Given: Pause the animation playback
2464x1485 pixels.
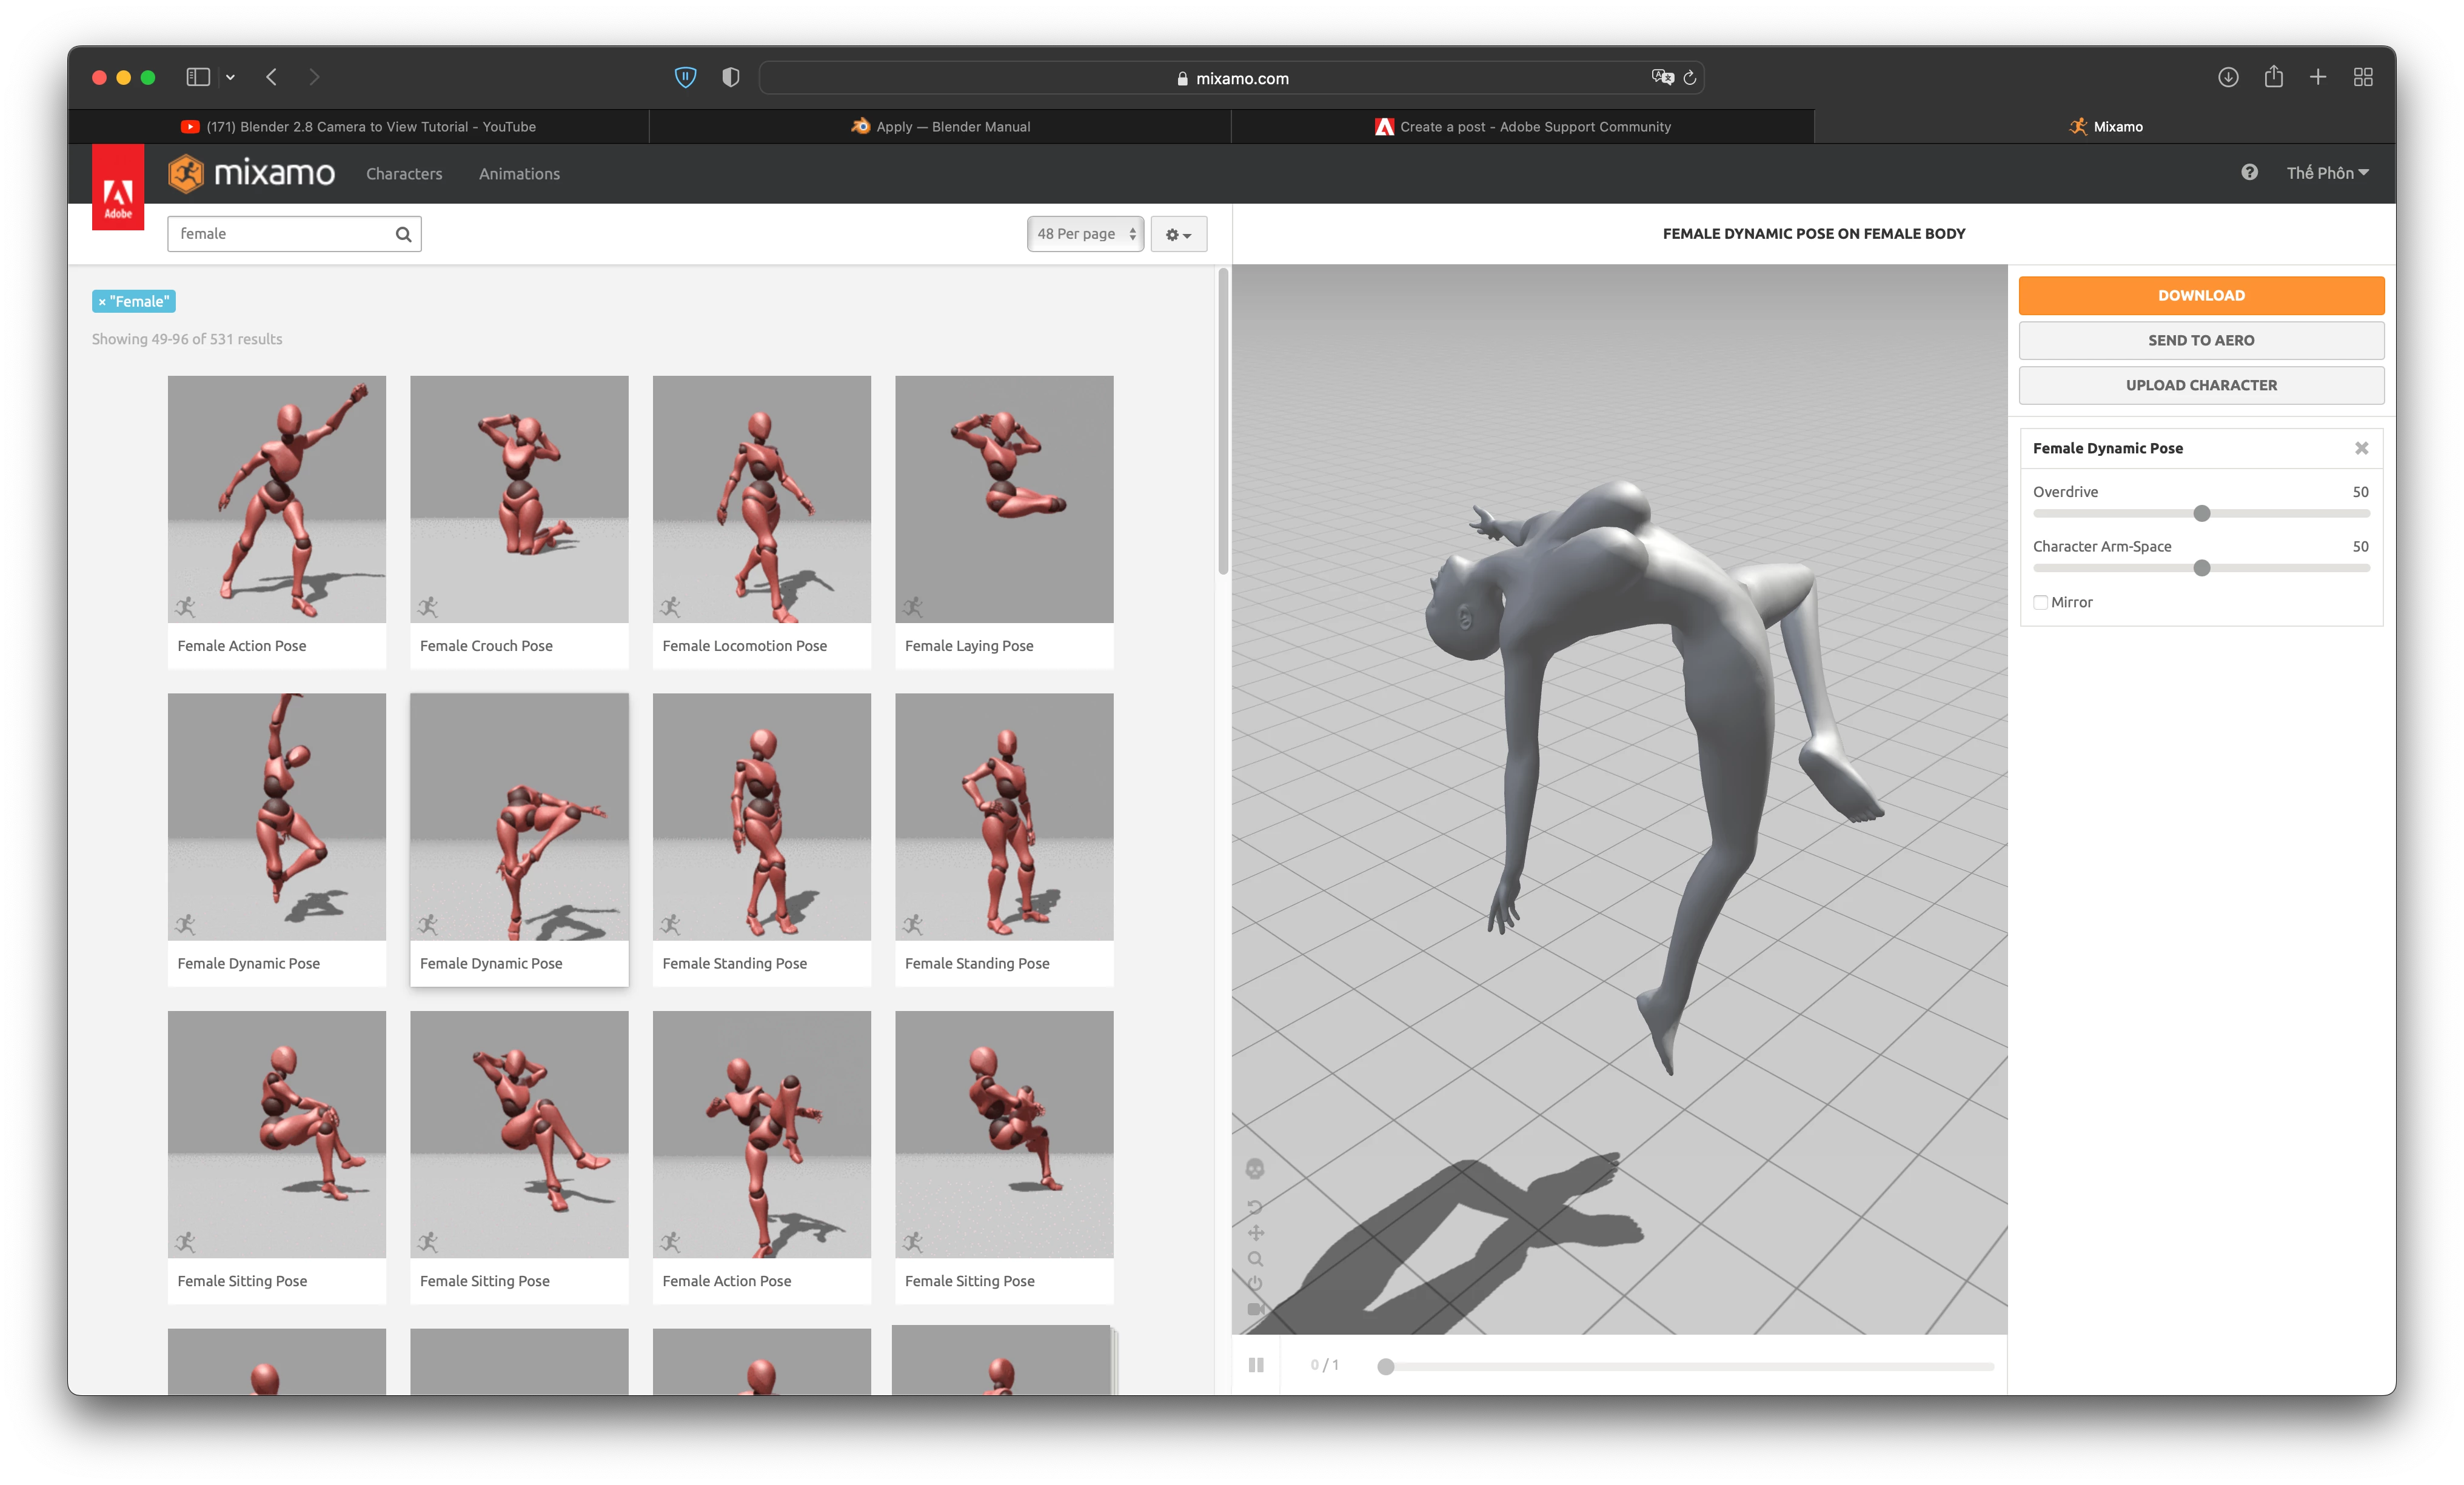Looking at the screenshot, I should (x=1256, y=1365).
